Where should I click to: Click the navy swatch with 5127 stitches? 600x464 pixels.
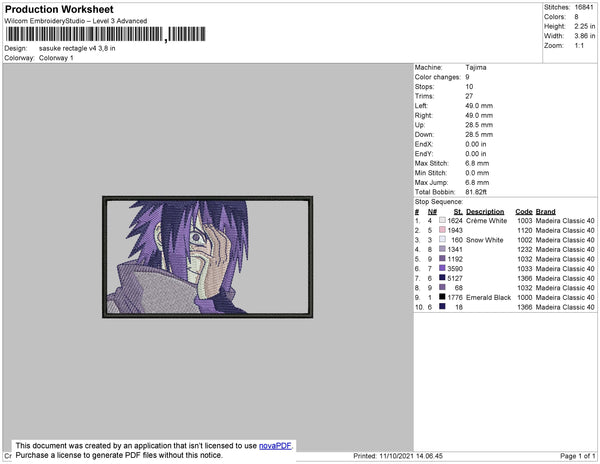tap(442, 278)
